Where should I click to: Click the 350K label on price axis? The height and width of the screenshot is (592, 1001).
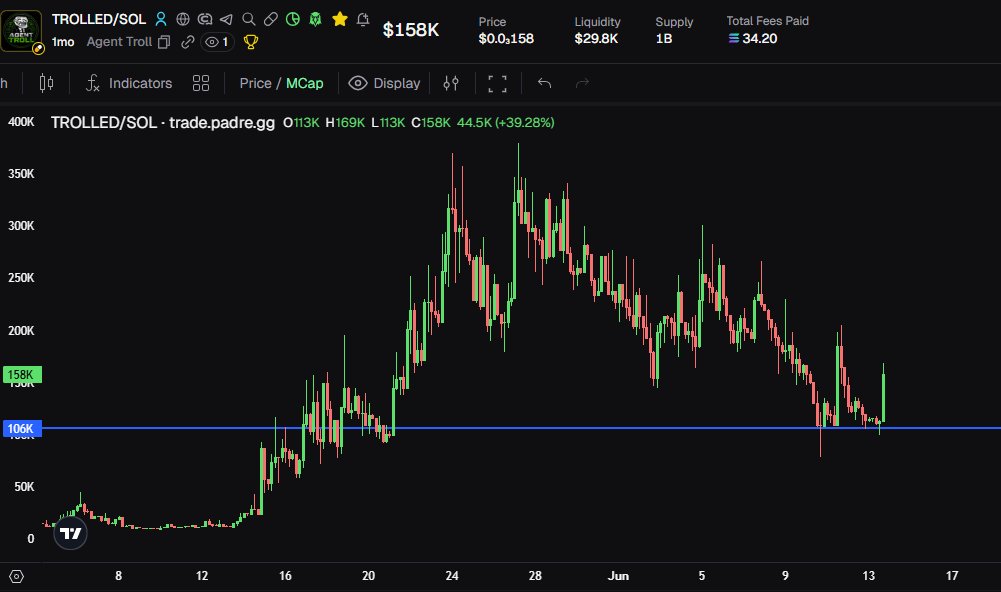(21, 174)
